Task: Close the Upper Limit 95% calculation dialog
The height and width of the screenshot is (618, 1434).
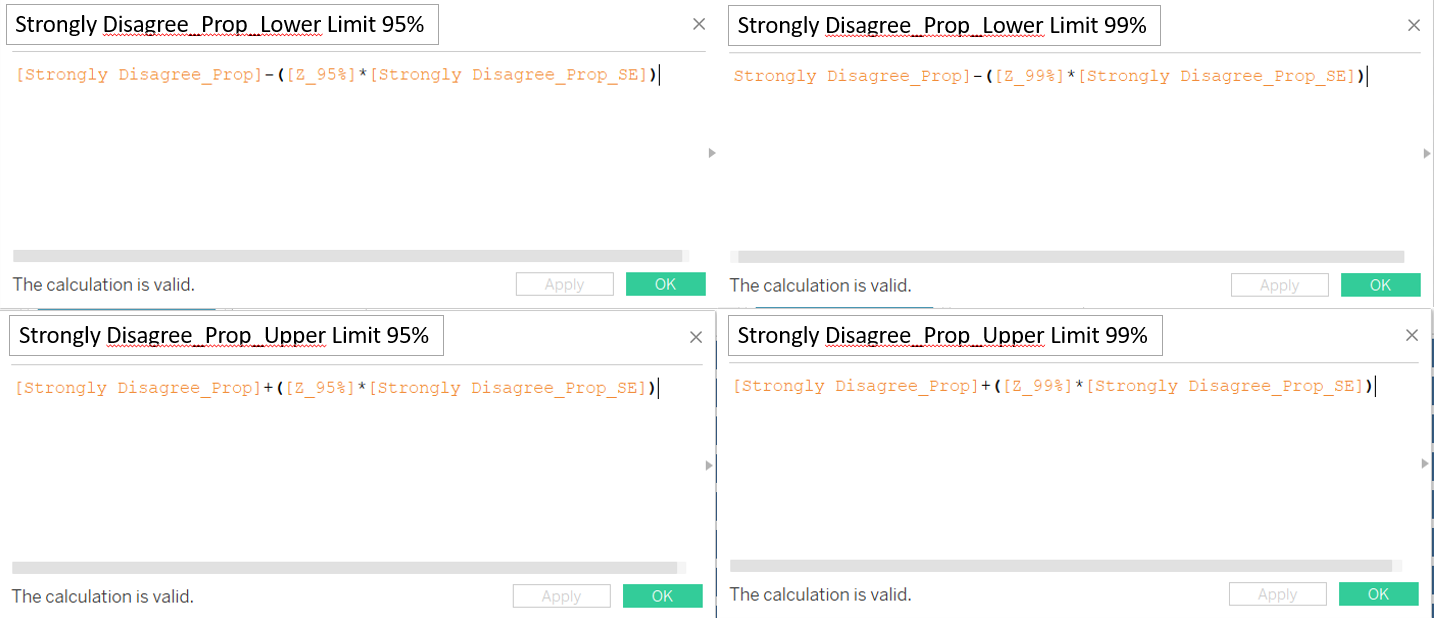Action: coord(696,337)
